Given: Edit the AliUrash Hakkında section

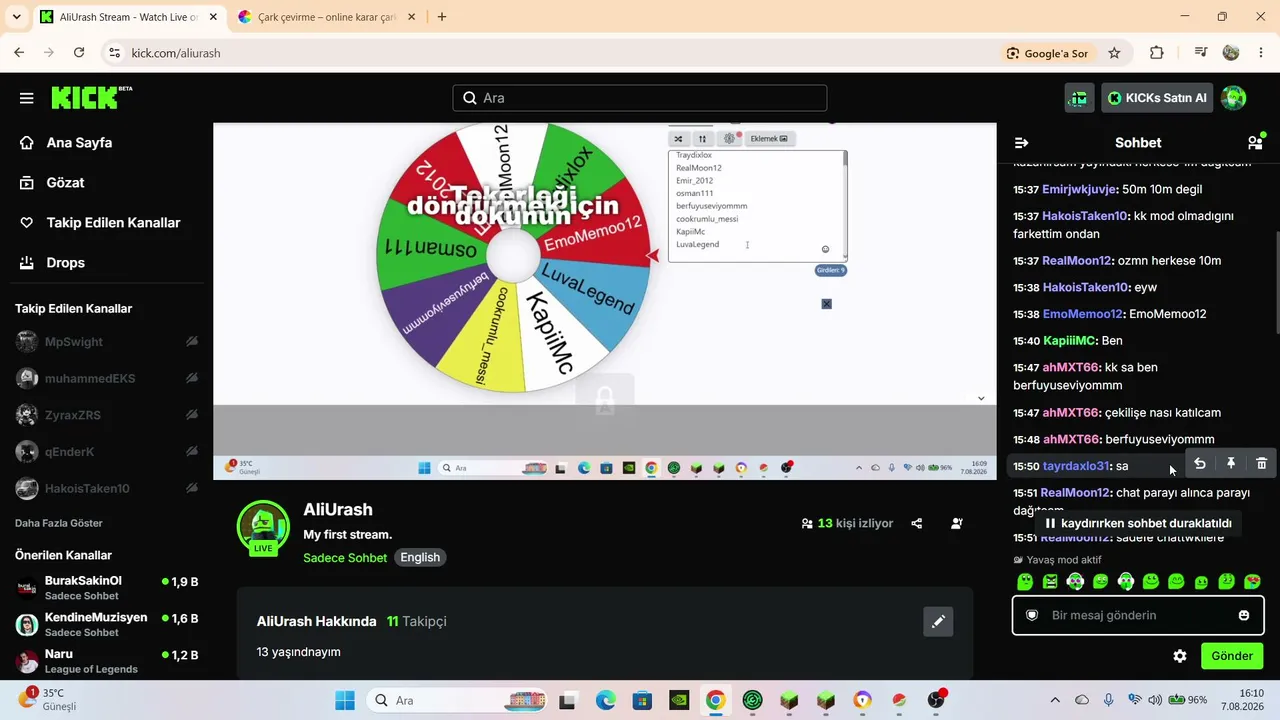Looking at the screenshot, I should tap(938, 621).
